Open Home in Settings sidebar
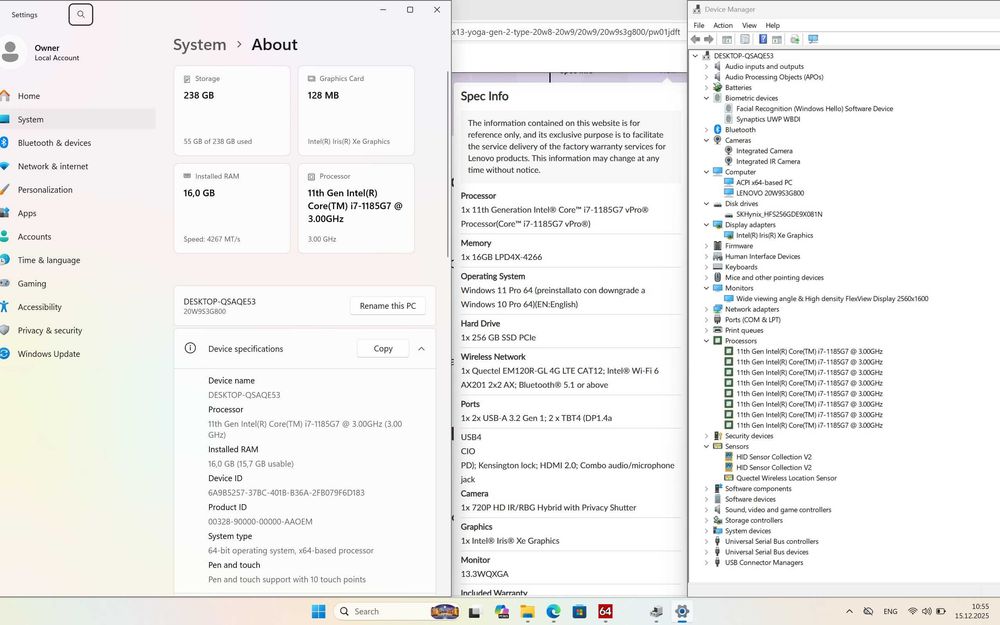1000x625 pixels. 77,96
